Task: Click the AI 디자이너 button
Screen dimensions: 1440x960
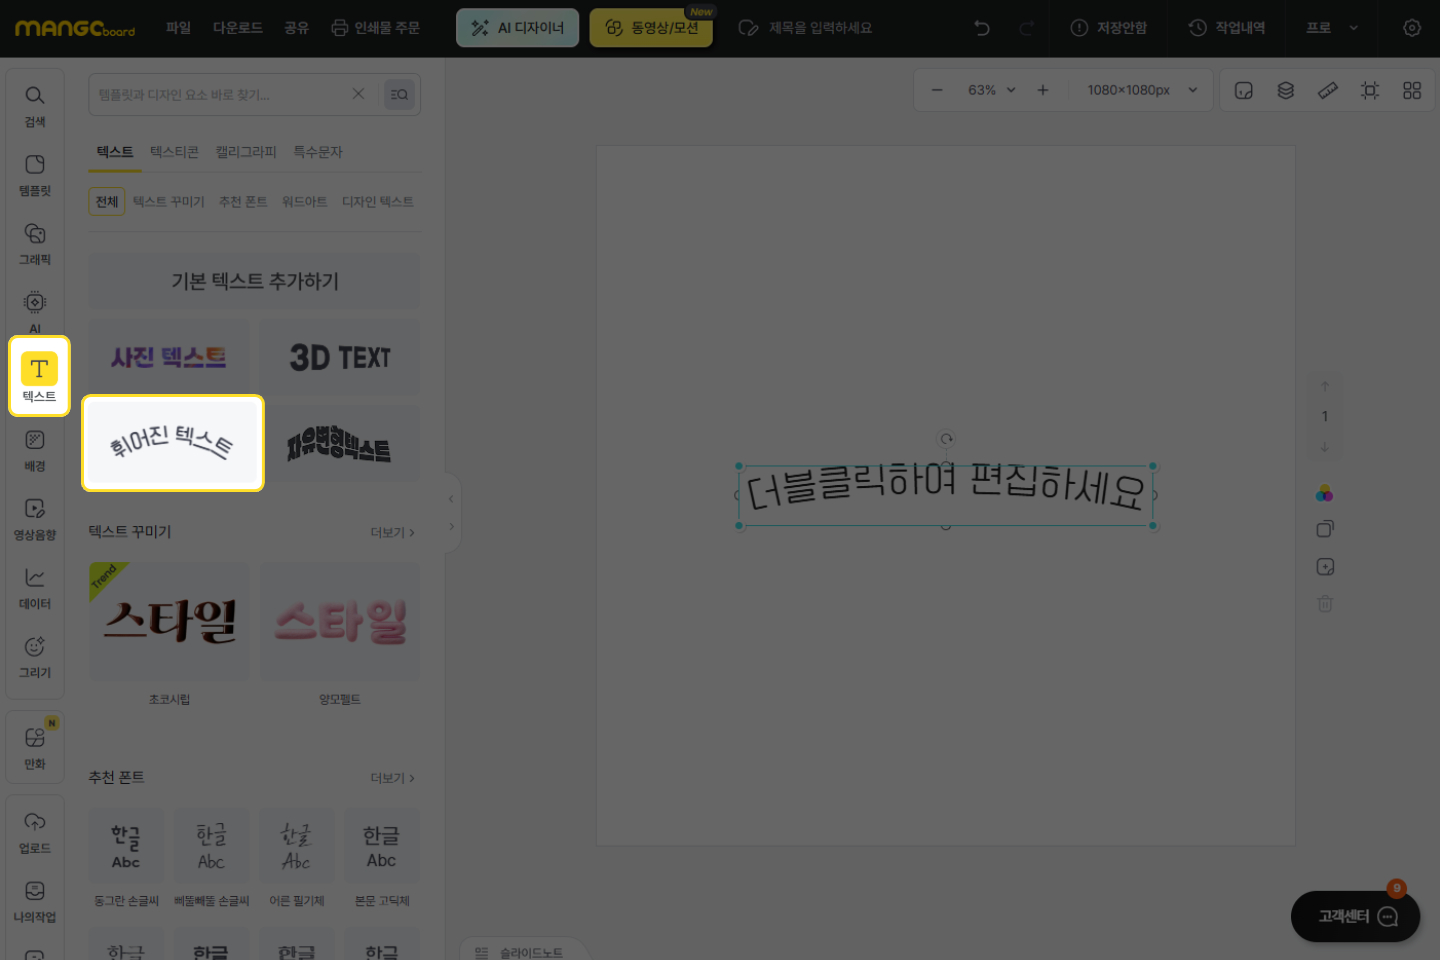Action: 518,28
